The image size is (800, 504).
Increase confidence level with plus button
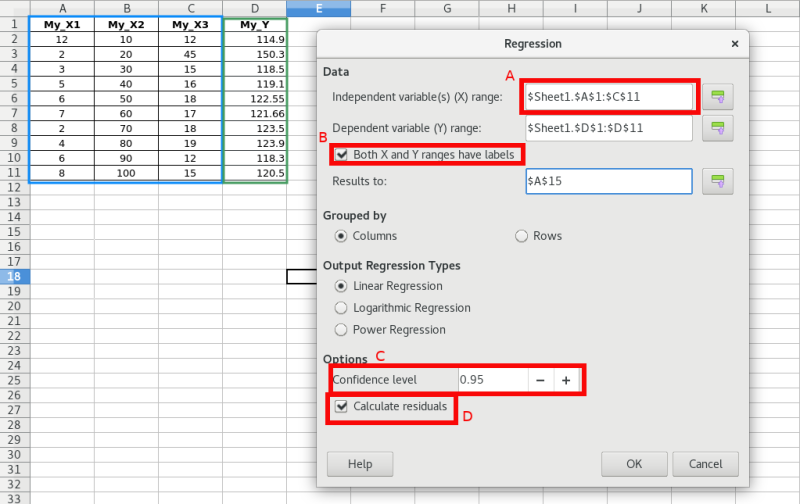coord(566,380)
